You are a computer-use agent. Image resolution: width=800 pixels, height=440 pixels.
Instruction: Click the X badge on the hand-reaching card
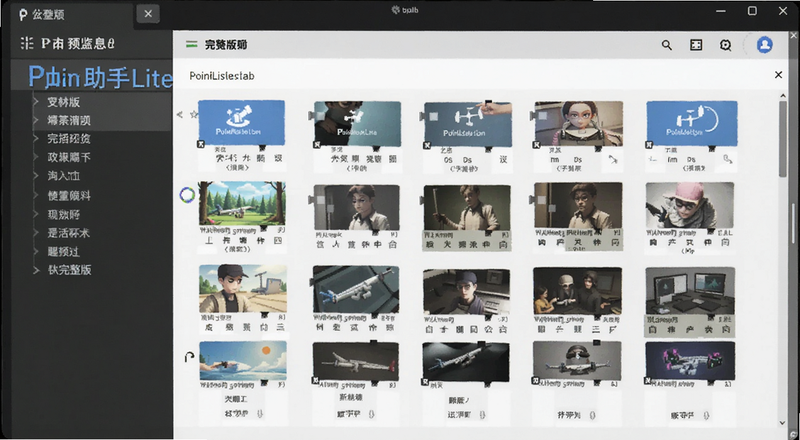427,145
